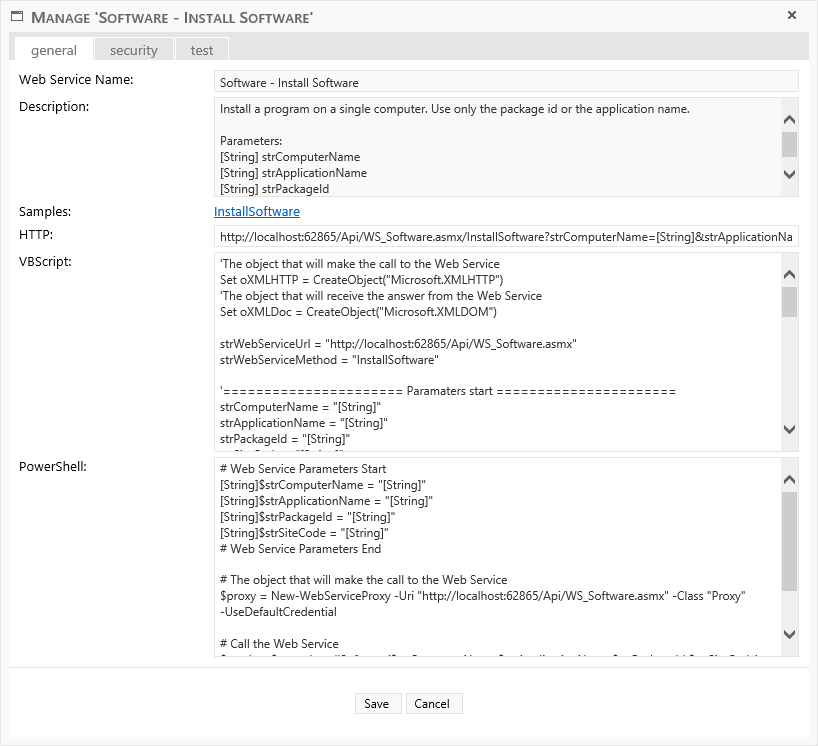Click the Description scrollbar thumb

[x=789, y=144]
